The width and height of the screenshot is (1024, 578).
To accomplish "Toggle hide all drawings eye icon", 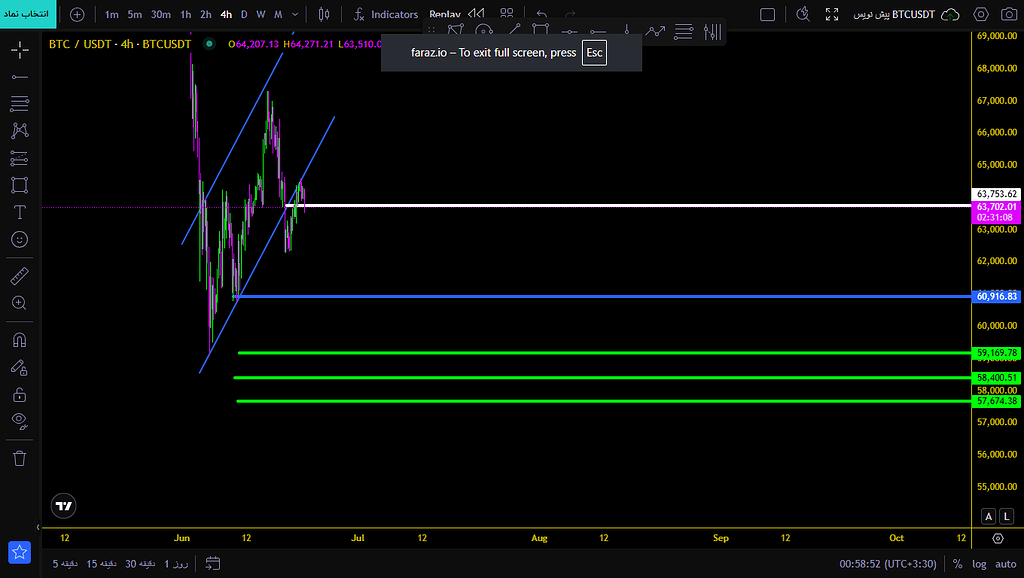I will coord(20,421).
